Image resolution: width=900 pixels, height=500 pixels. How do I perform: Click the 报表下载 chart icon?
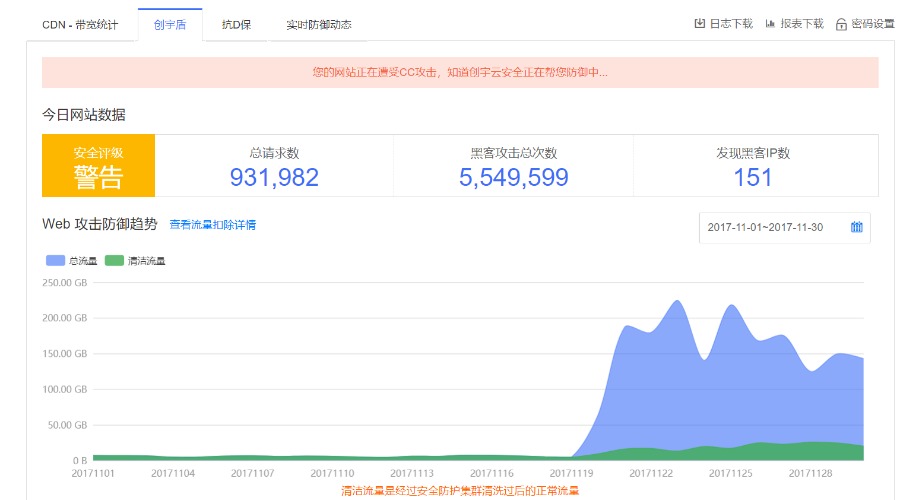tap(770, 24)
